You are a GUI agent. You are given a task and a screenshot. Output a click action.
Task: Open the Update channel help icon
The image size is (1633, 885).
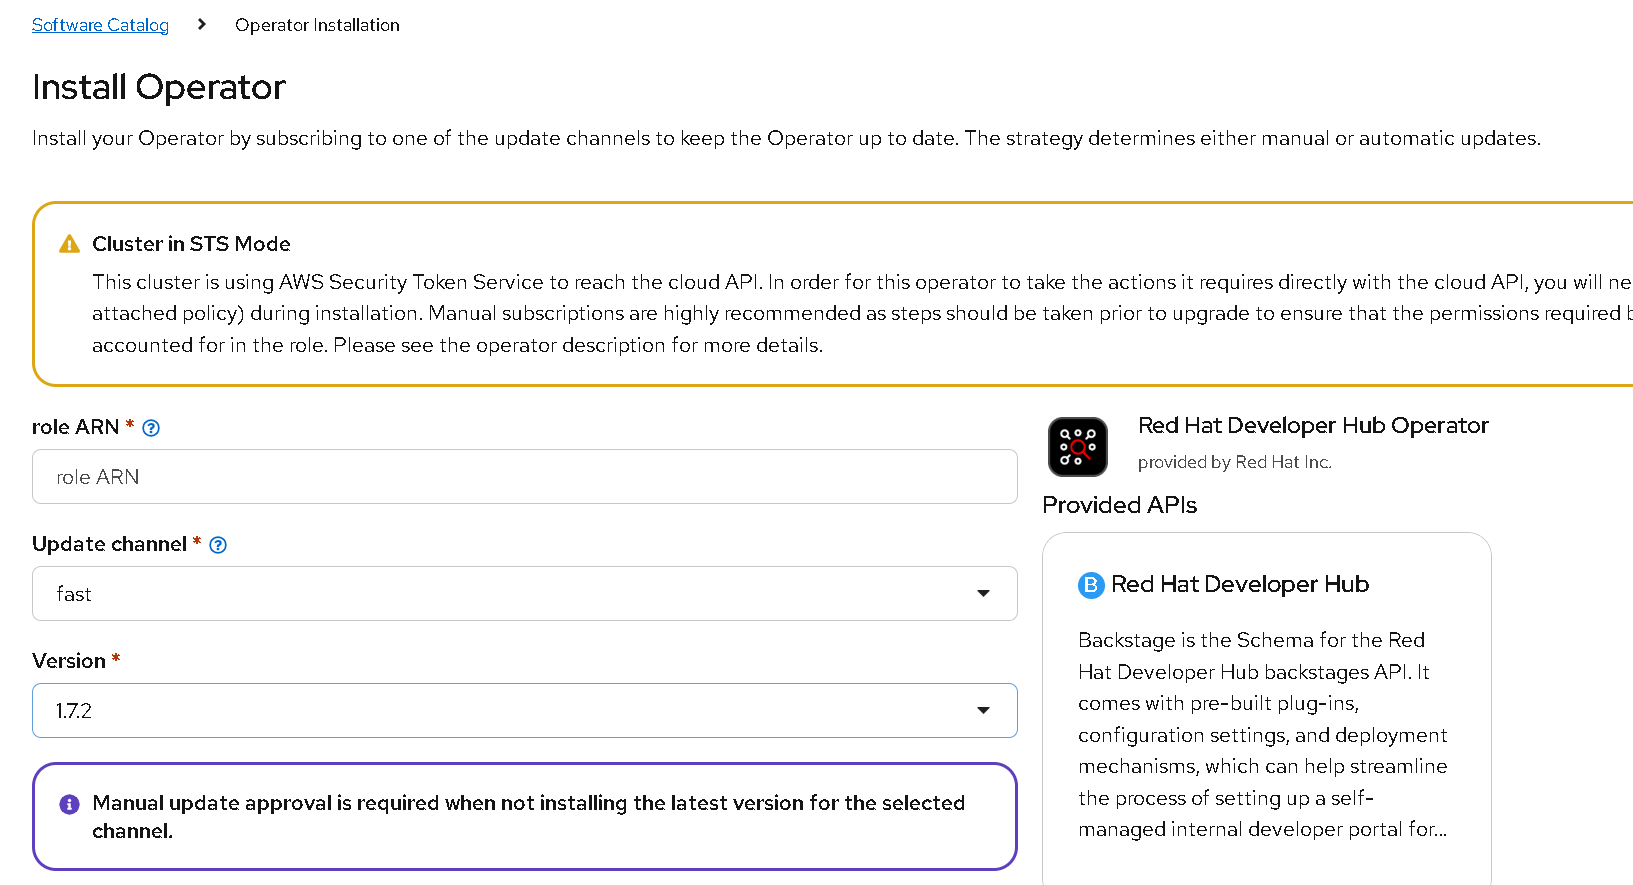218,545
